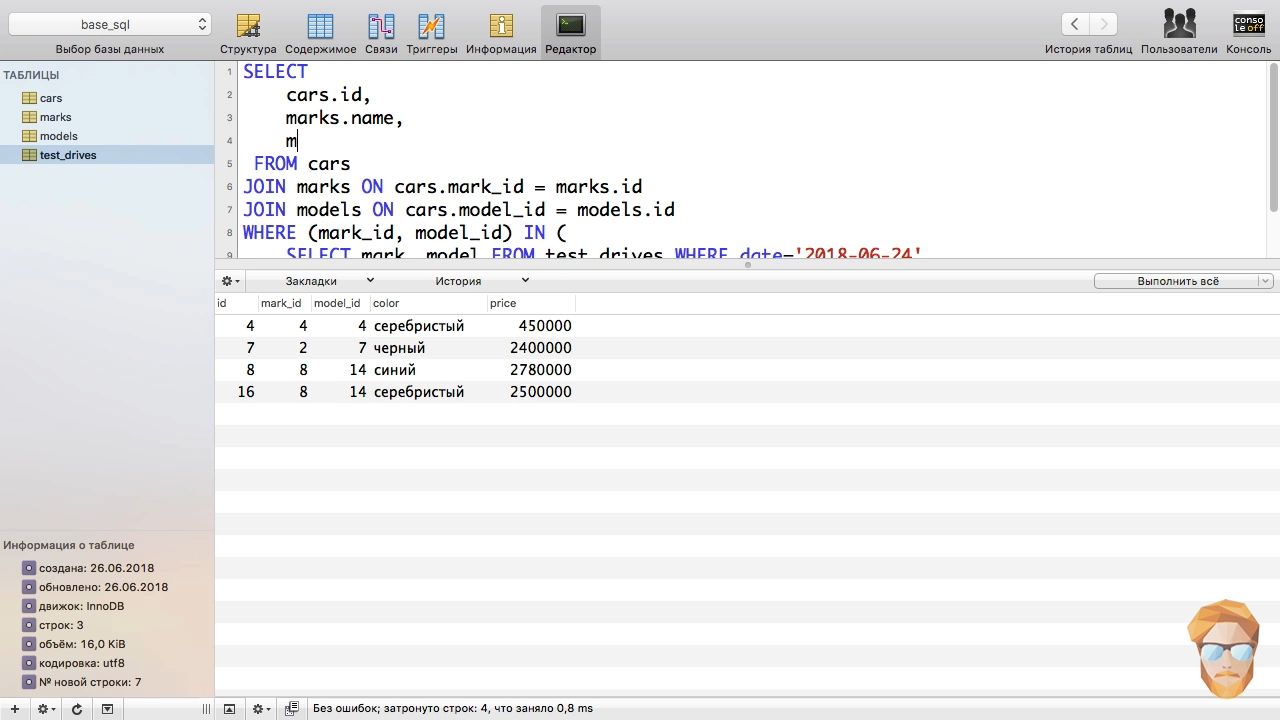This screenshot has width=1280, height=720.
Task: Add a new table with the plus icon
Action: point(13,708)
